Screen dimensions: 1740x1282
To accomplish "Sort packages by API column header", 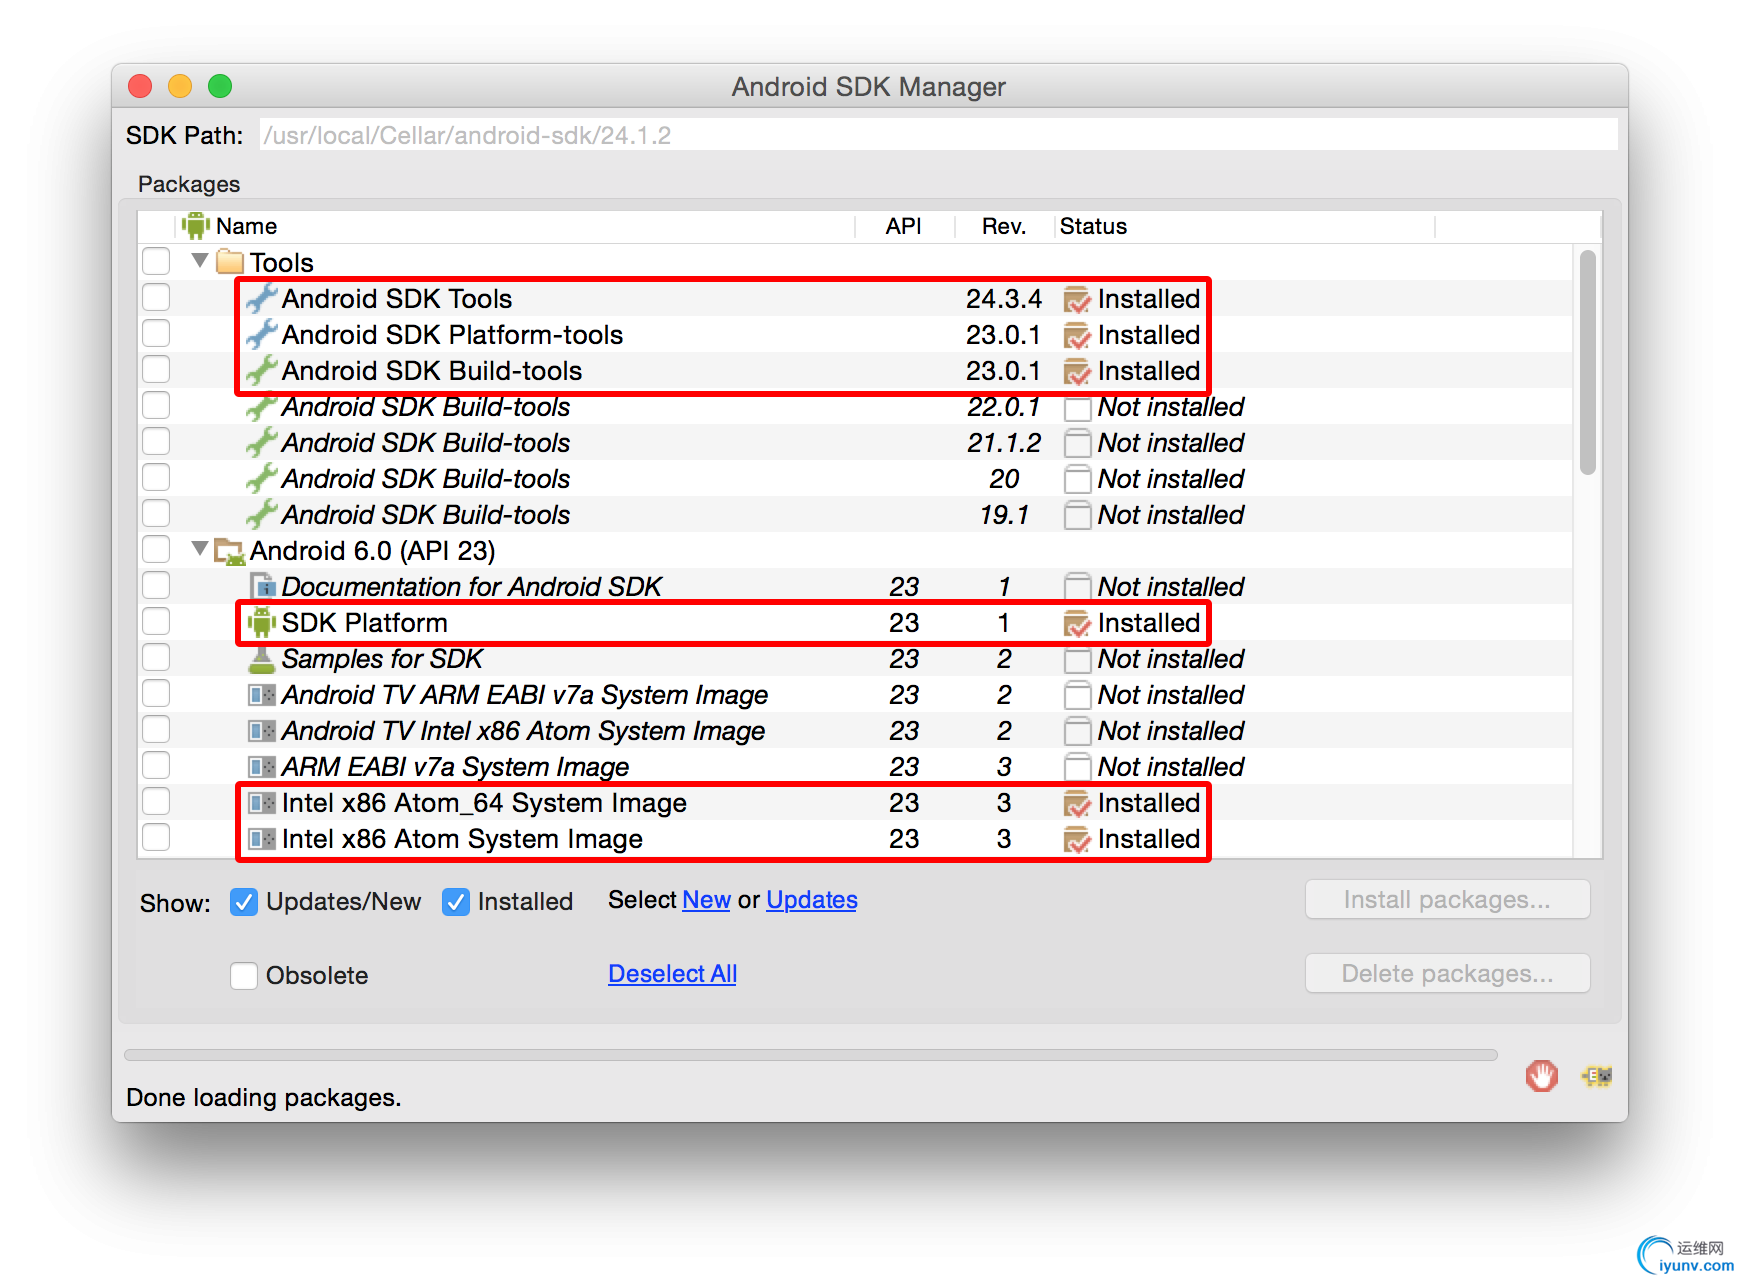I will coord(904,226).
